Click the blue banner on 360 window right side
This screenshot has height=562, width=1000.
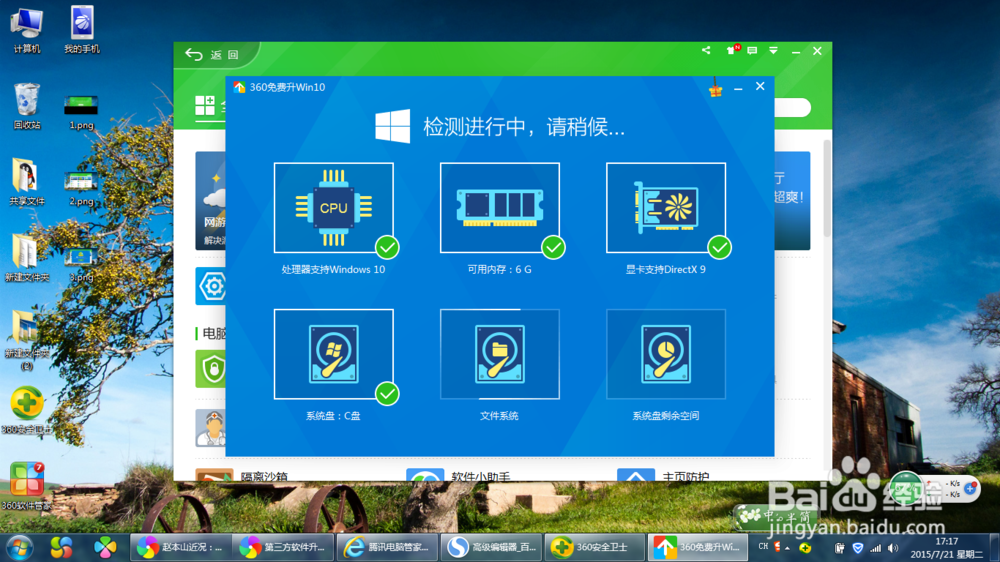(x=792, y=200)
